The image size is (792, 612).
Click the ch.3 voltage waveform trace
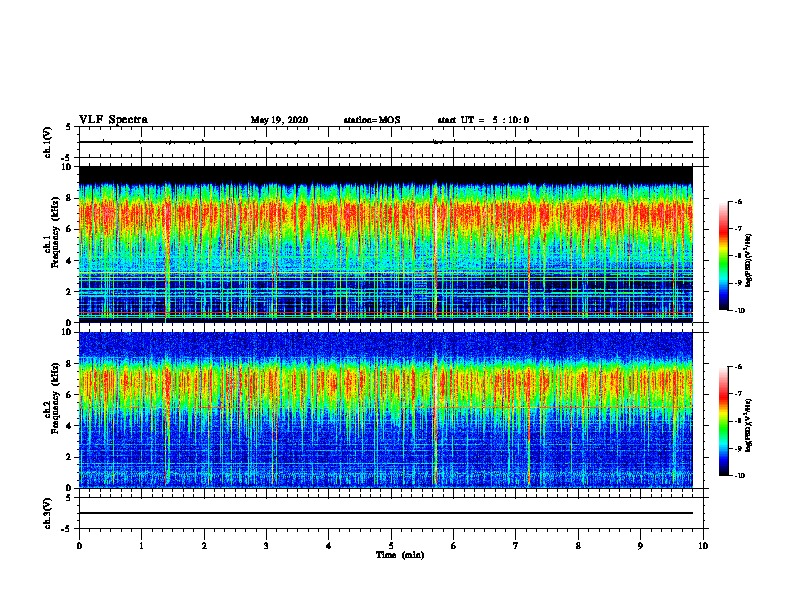385,513
